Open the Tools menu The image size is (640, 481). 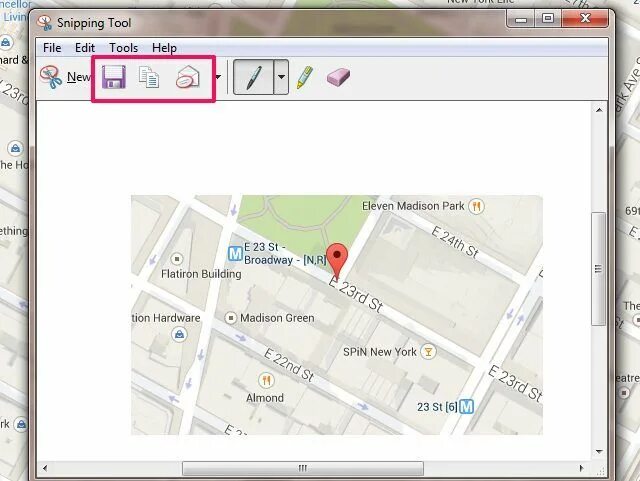(124, 48)
